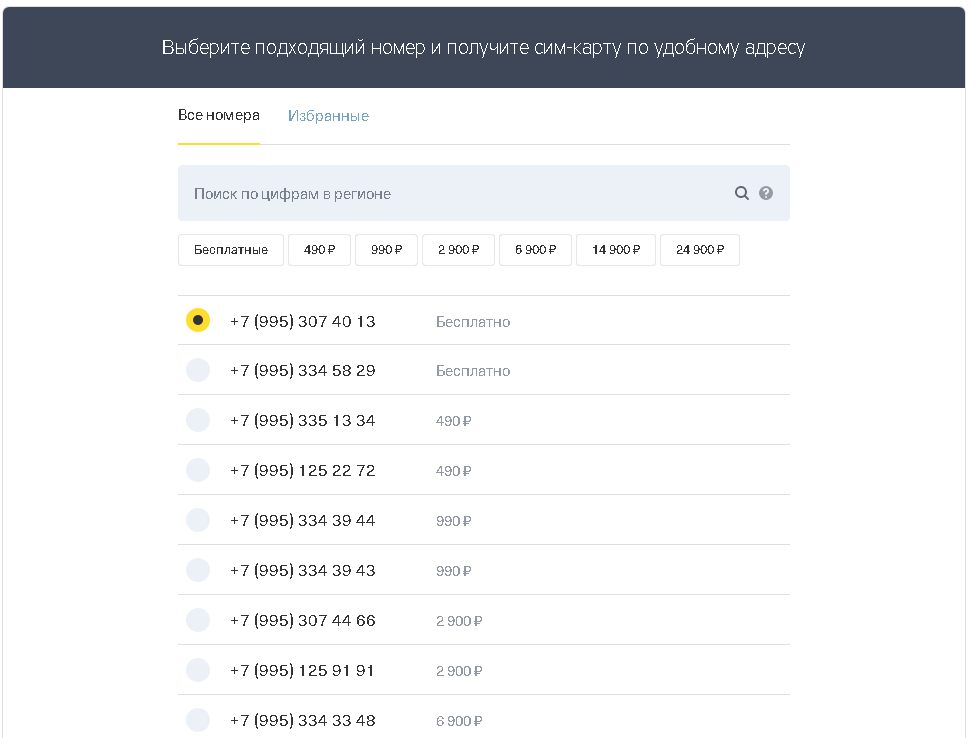This screenshot has height=738, width=976.
Task: Choose number +7 (995) 335 13 34 radio
Action: tap(198, 420)
